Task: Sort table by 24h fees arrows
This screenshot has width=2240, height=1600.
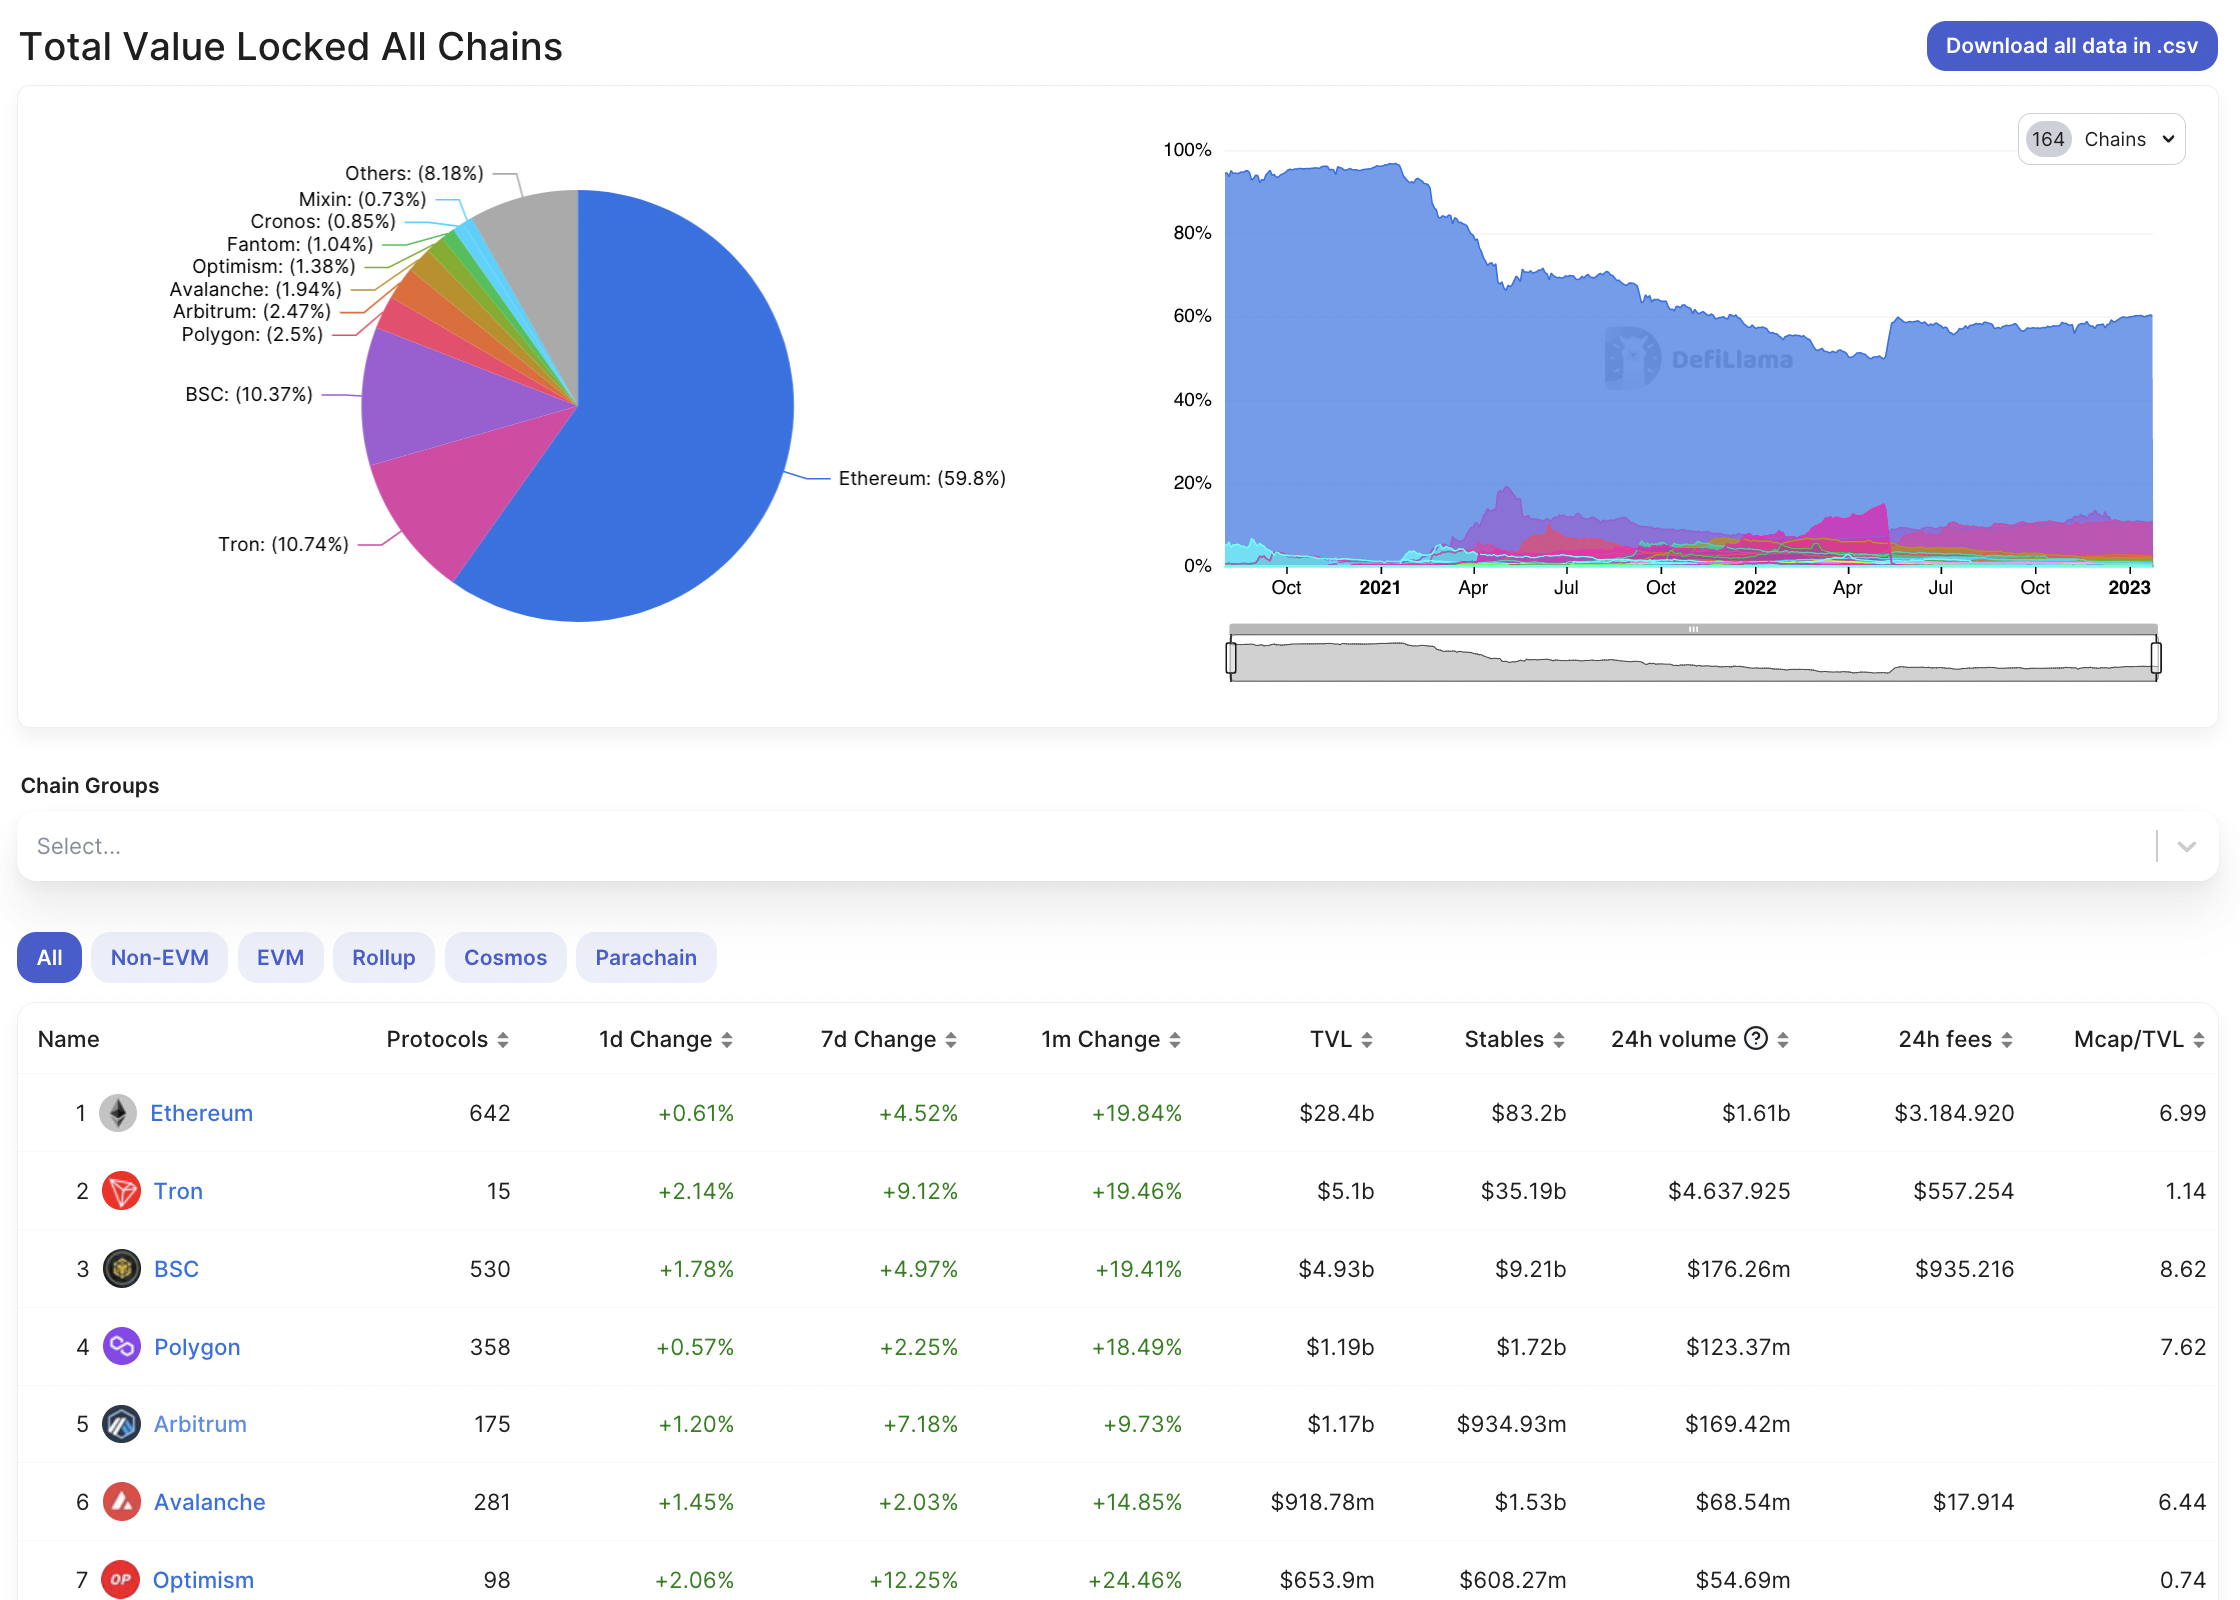Action: (2007, 1040)
